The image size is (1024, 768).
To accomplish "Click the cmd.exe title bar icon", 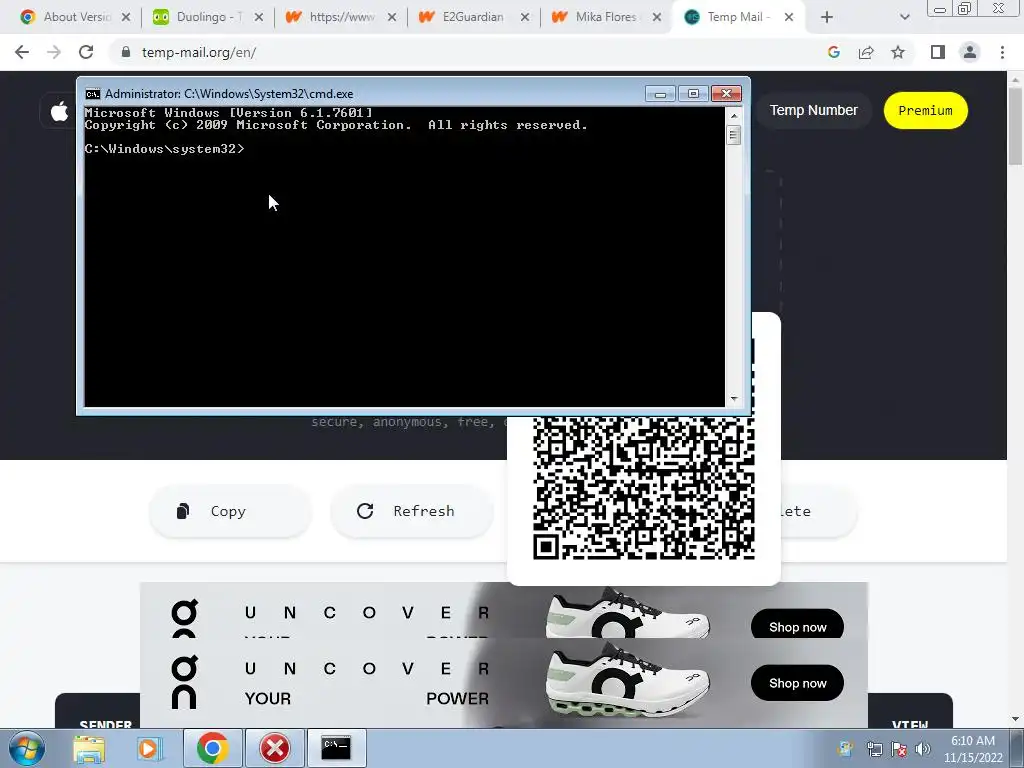I will click(x=93, y=93).
